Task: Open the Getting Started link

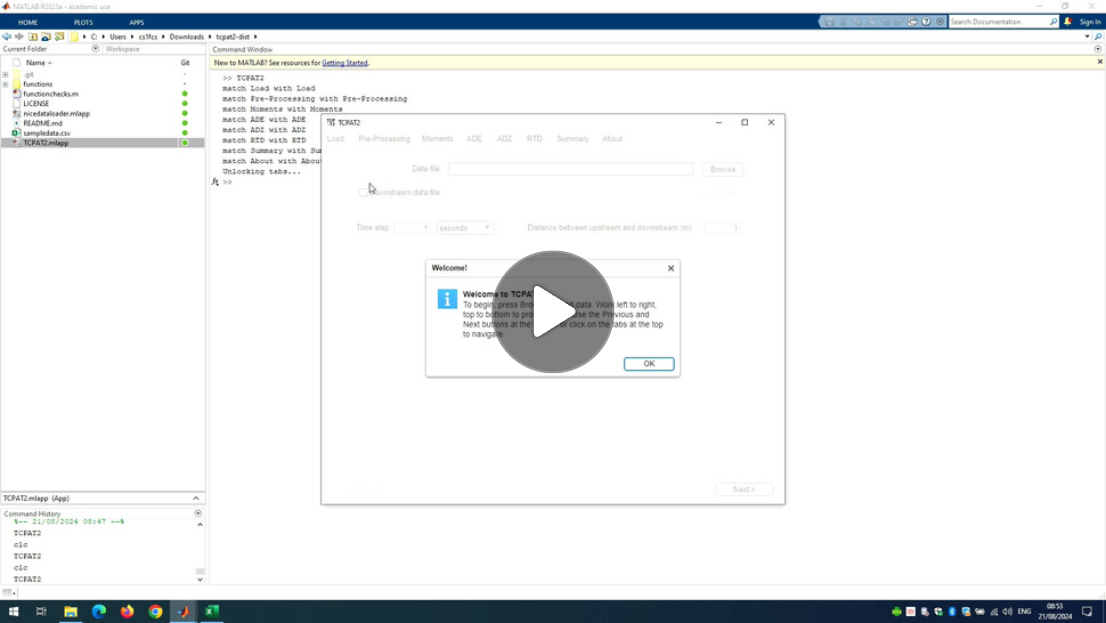Action: pos(345,63)
